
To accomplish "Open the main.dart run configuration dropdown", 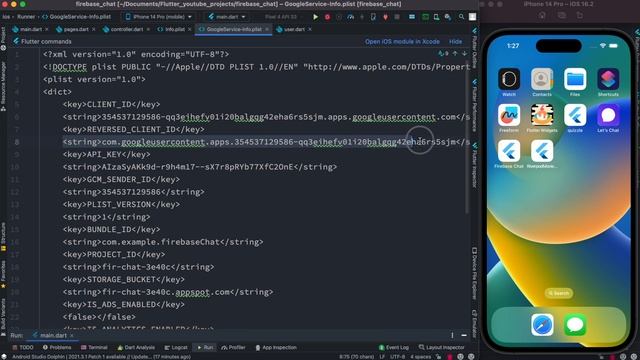I will (227, 17).
